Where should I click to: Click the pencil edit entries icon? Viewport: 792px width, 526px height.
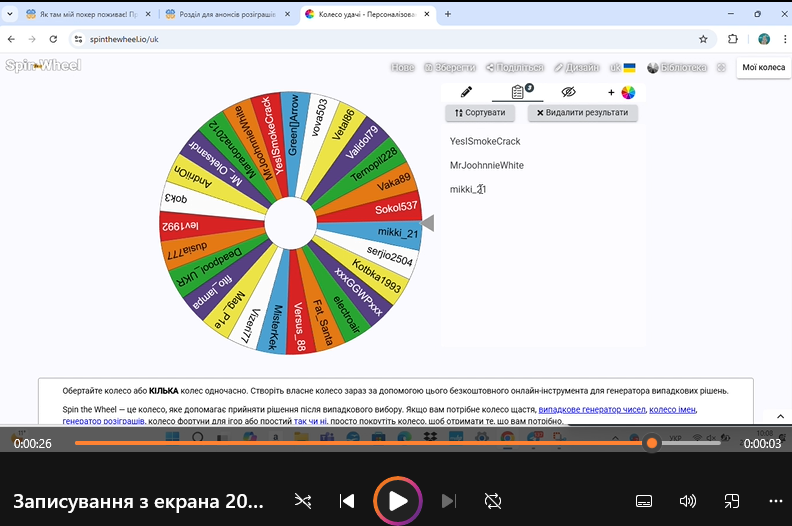(466, 92)
